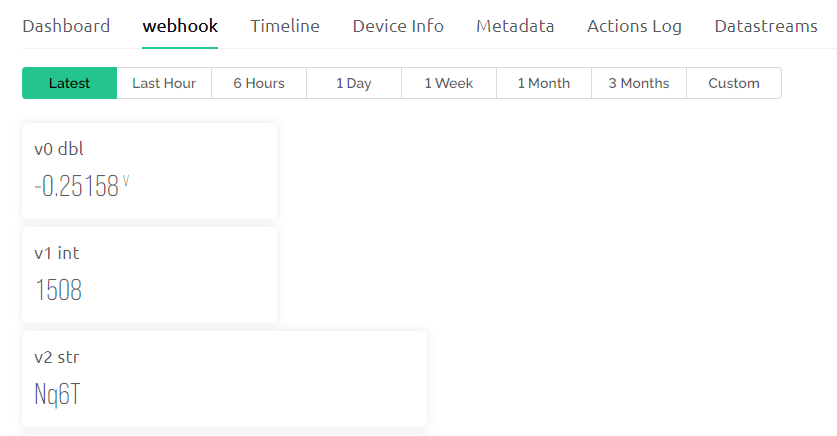Open the Dashboard tab
Image resolution: width=837 pixels, height=436 pixels.
(66, 26)
